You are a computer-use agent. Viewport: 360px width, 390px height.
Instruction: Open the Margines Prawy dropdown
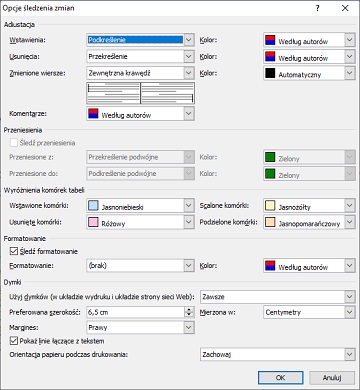(x=189, y=327)
